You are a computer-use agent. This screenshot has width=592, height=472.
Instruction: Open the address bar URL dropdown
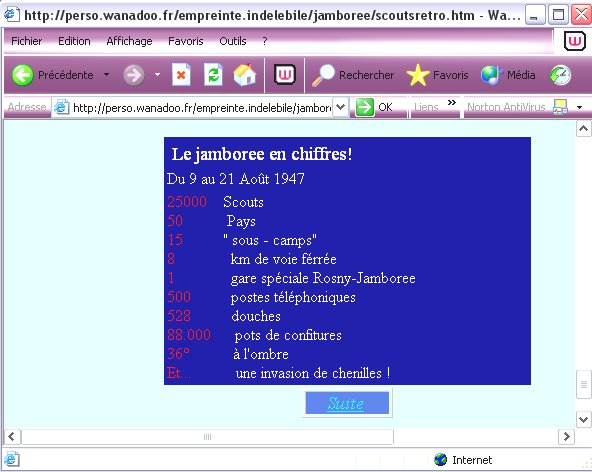(341, 107)
